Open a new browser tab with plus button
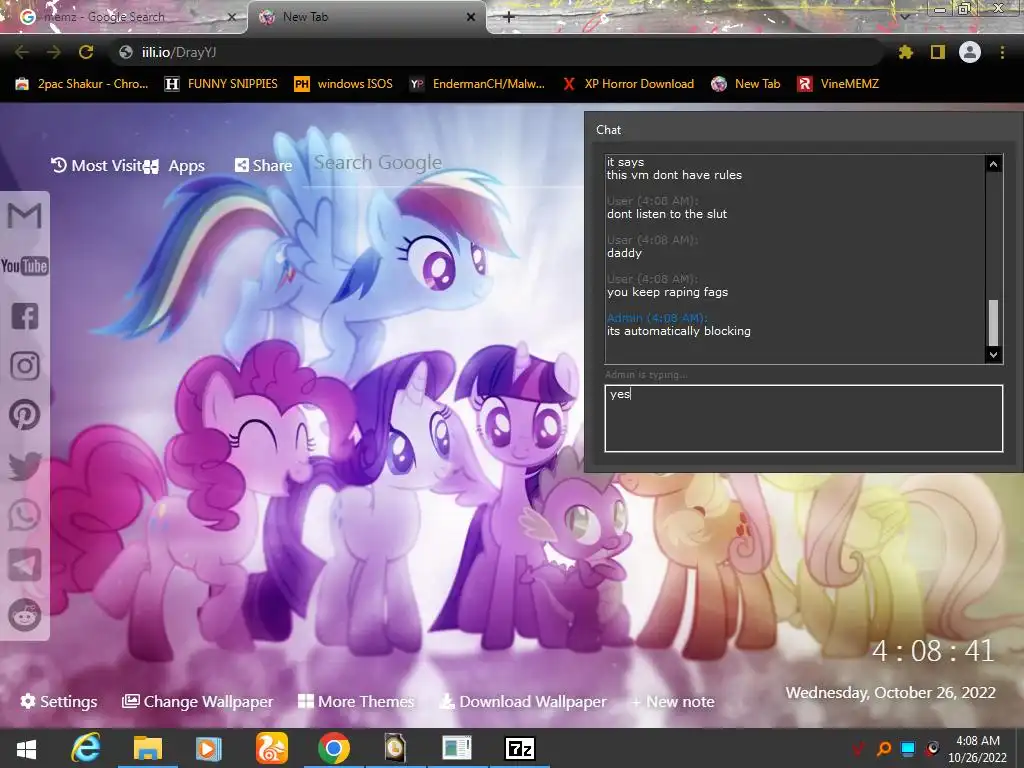The image size is (1024, 768). (509, 17)
